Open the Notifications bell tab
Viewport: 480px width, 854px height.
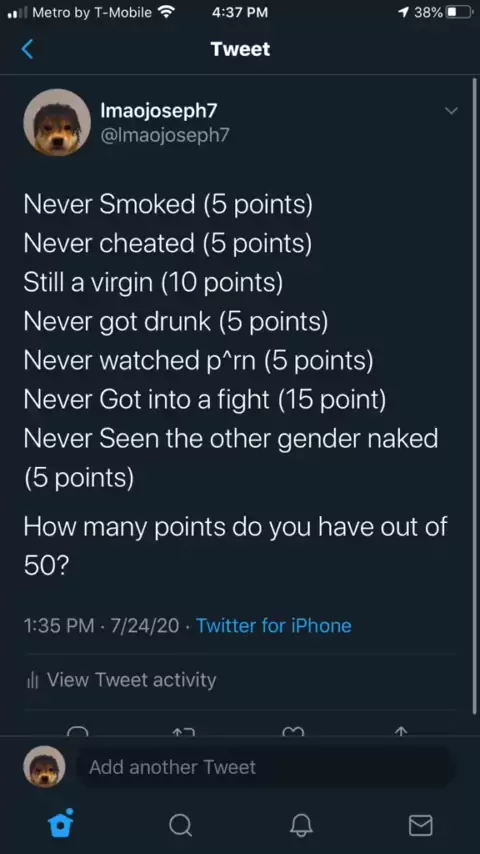[301, 825]
